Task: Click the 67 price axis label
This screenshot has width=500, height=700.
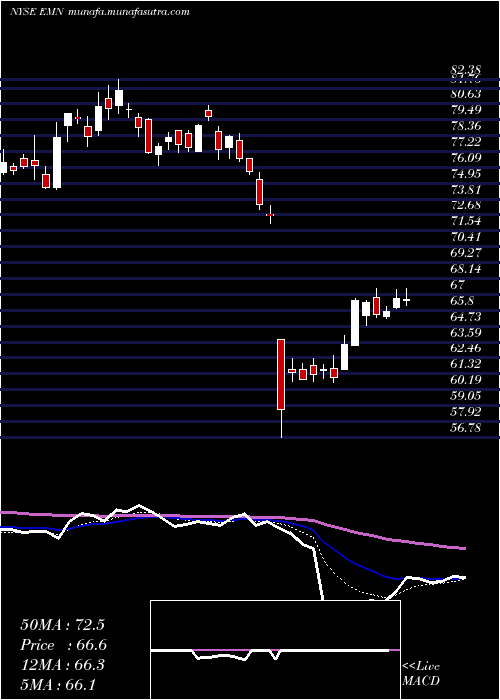Action: click(458, 284)
